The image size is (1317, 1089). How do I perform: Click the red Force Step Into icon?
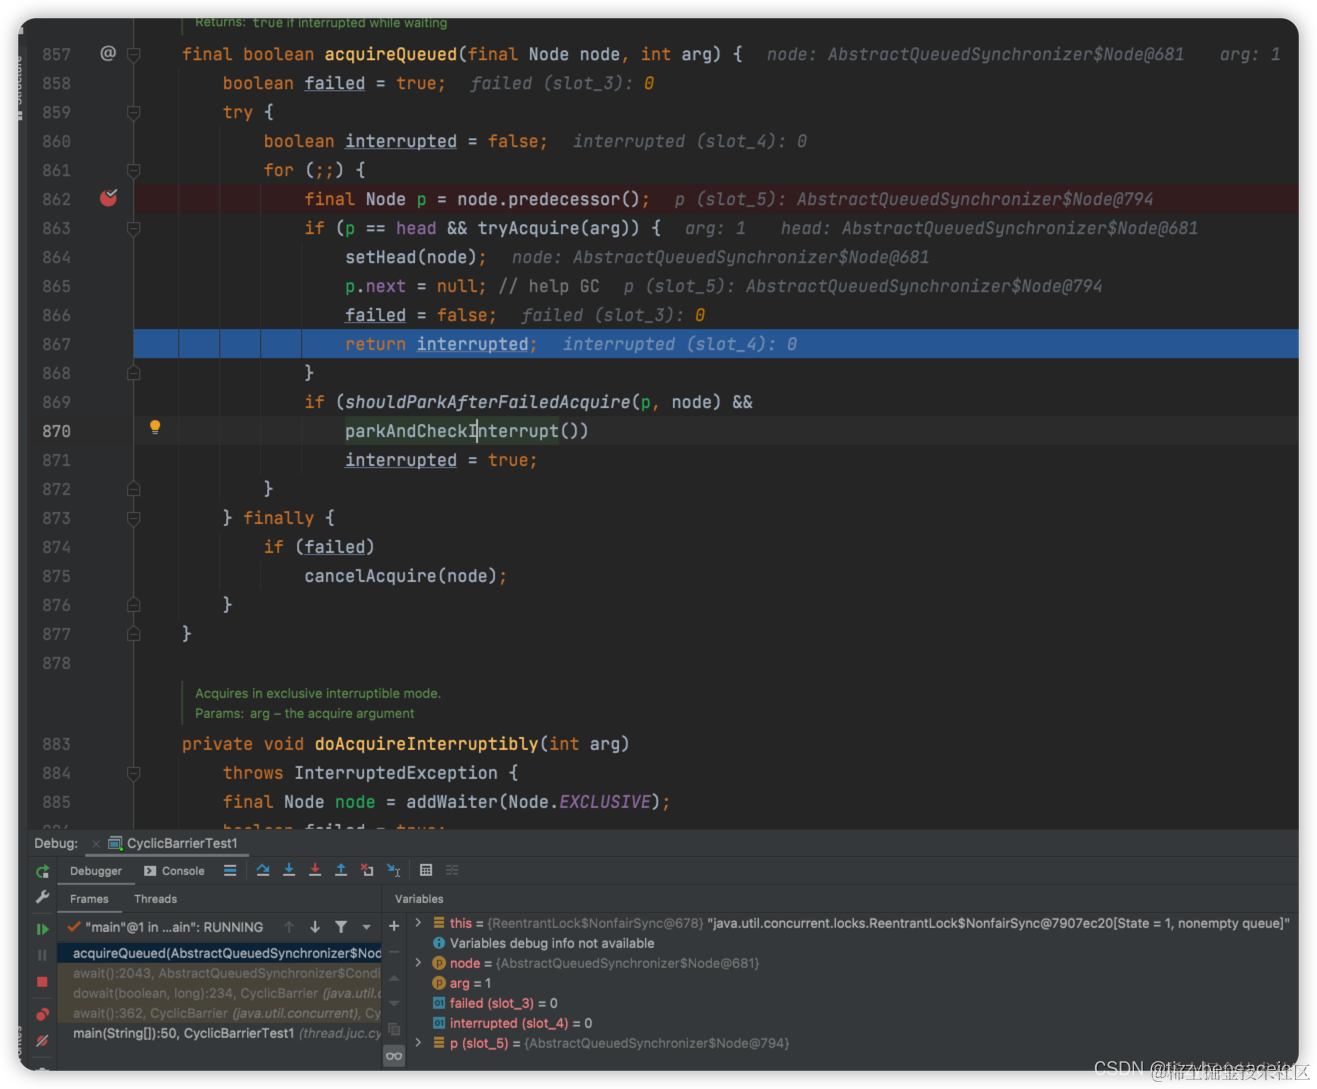point(315,870)
